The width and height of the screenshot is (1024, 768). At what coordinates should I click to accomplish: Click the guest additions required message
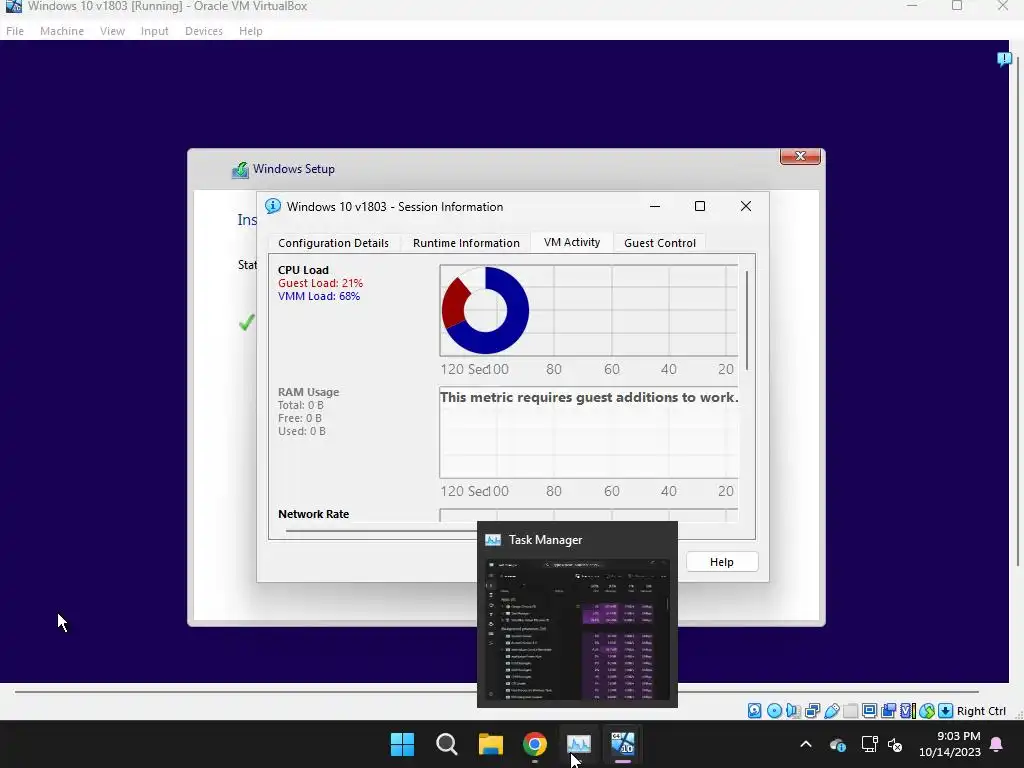click(589, 397)
